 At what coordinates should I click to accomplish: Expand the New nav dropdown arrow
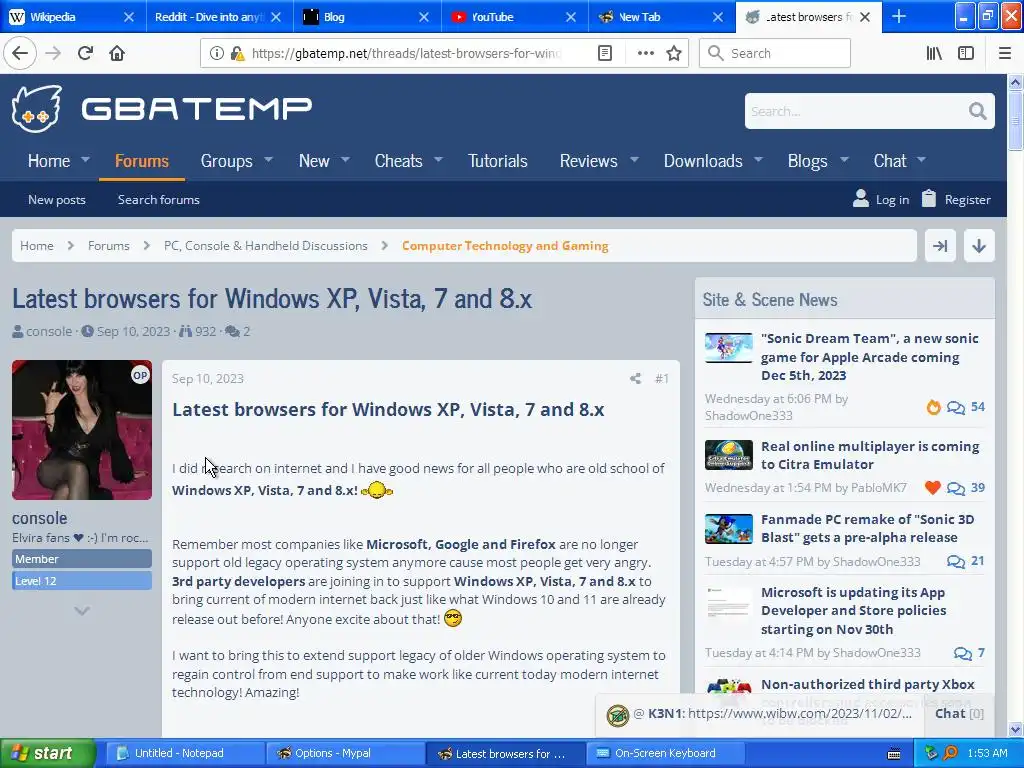[x=345, y=159]
